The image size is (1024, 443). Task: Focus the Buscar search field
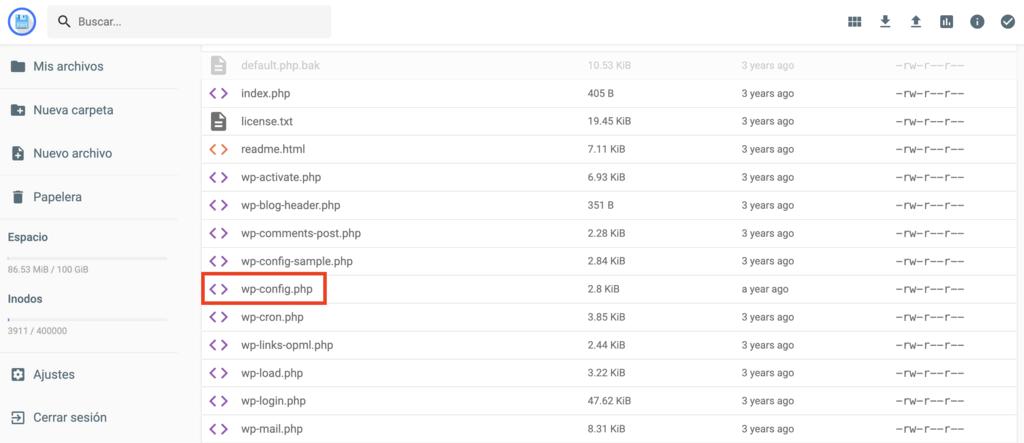pos(200,21)
